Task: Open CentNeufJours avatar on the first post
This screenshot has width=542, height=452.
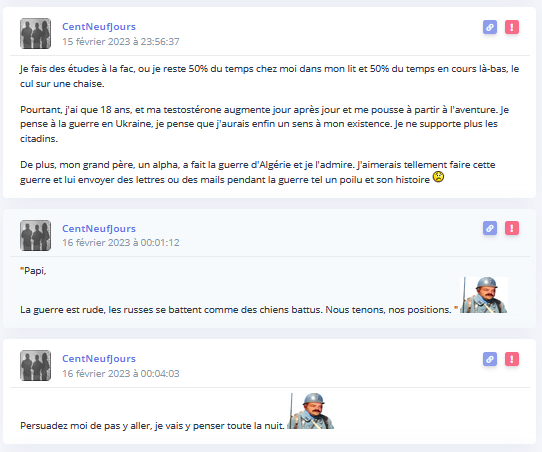Action: (x=36, y=34)
